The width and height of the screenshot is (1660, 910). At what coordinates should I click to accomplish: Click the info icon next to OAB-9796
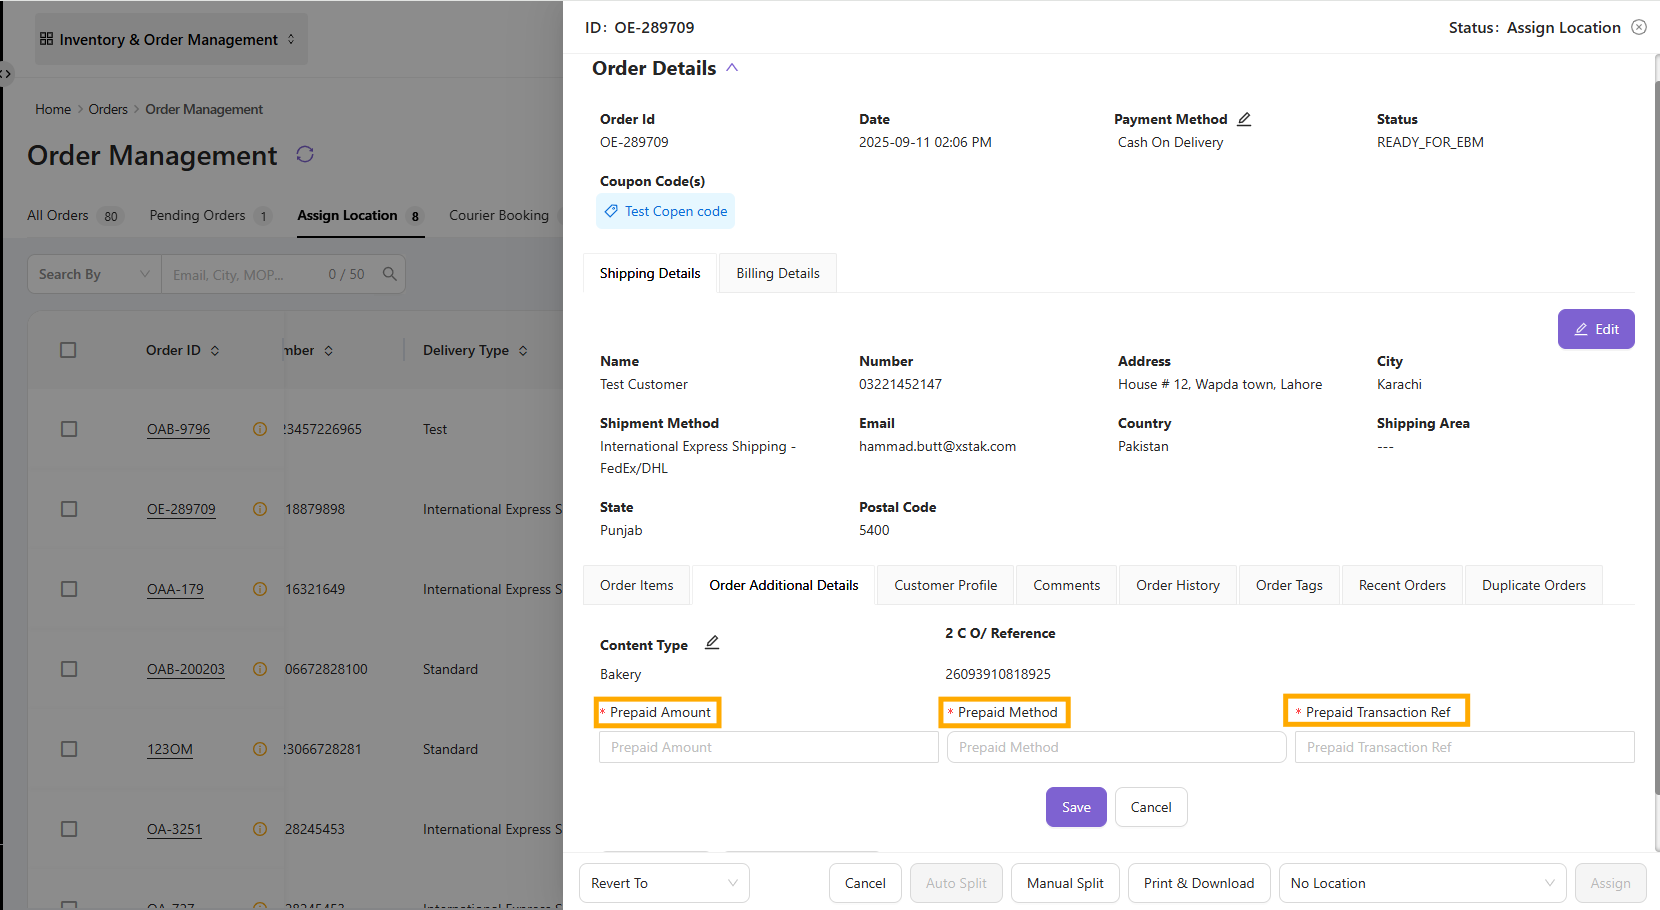click(260, 429)
